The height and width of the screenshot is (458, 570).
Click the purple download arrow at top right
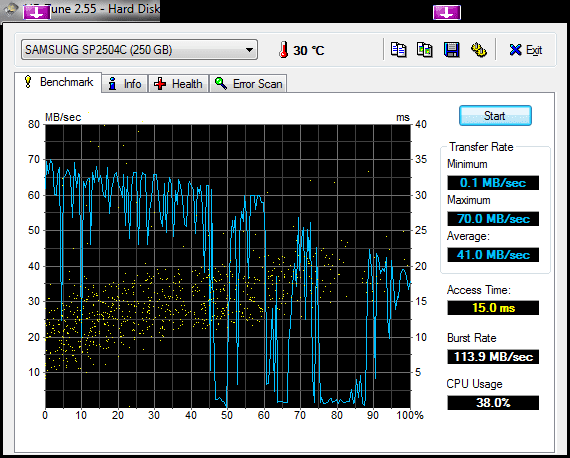(x=447, y=12)
